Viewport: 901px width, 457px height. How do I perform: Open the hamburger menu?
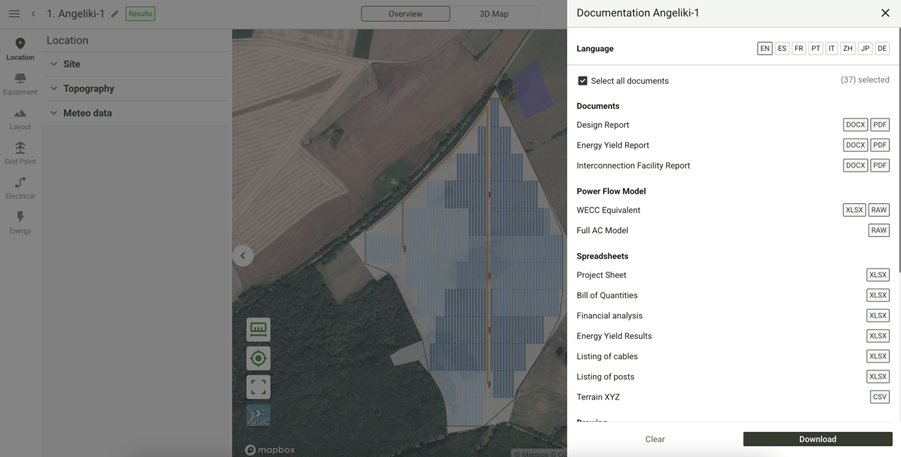coord(14,14)
